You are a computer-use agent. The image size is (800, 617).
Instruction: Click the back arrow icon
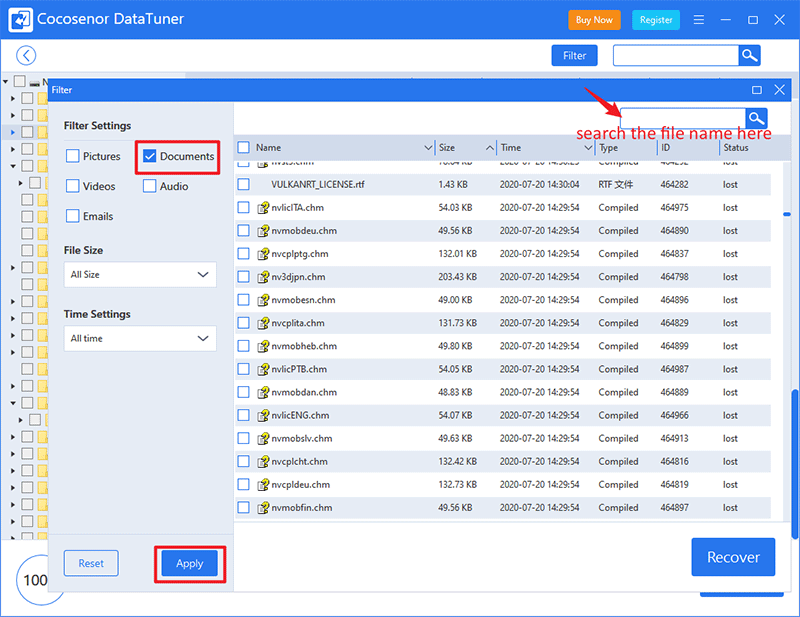26,56
